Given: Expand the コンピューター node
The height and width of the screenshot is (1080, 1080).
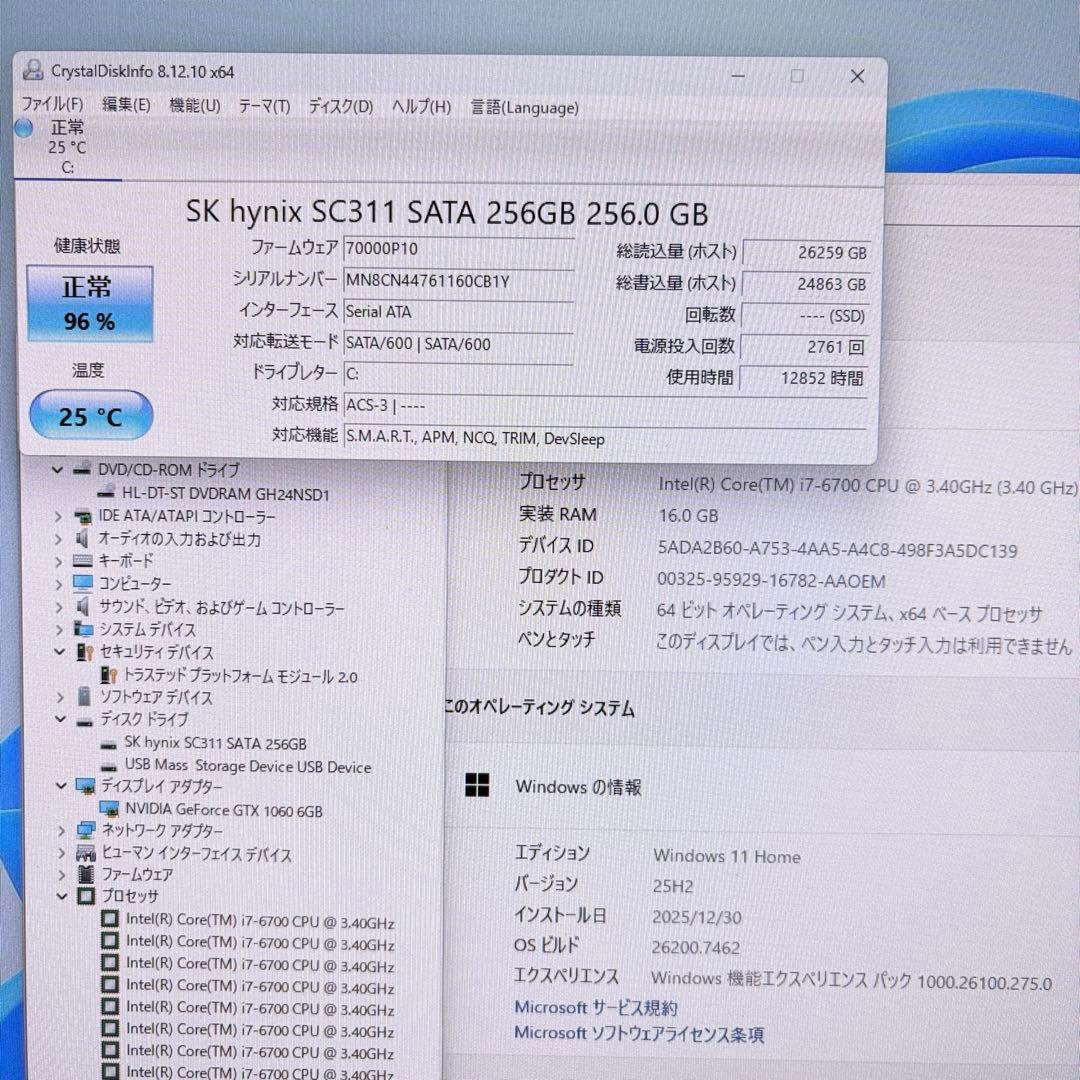Looking at the screenshot, I should pyautogui.click(x=59, y=584).
